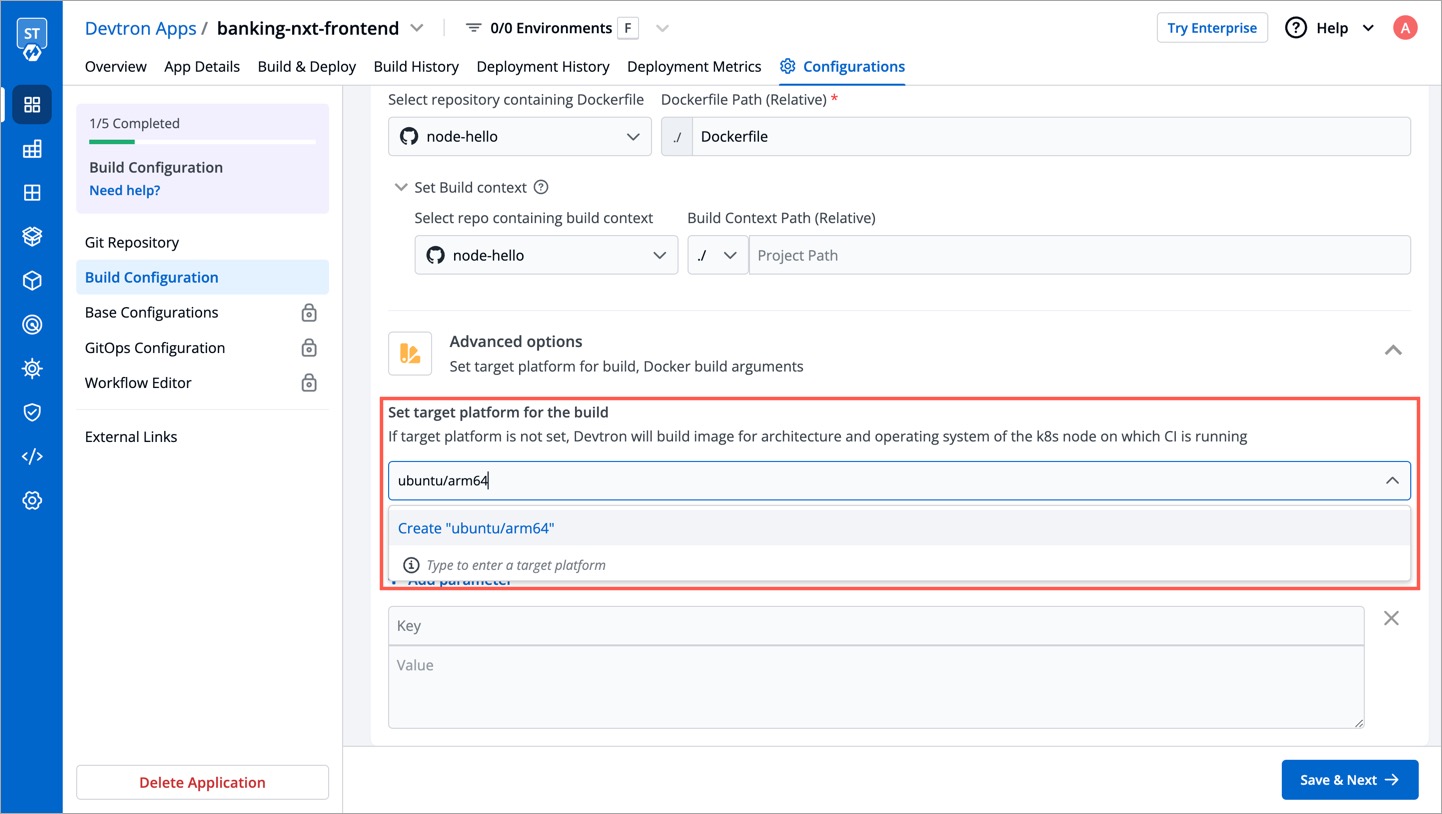This screenshot has height=814, width=1442.
Task: Open the Security shield icon in sidebar
Action: pos(32,412)
